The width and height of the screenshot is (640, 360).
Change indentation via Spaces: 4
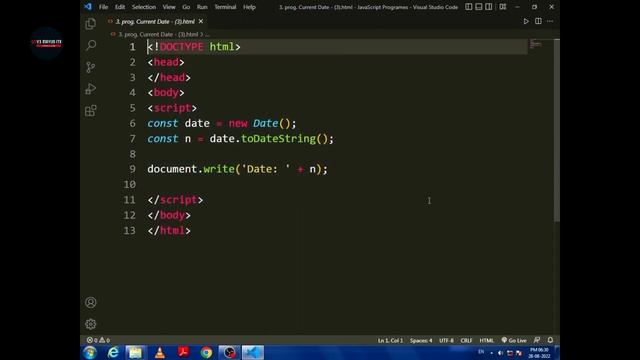[x=421, y=340]
